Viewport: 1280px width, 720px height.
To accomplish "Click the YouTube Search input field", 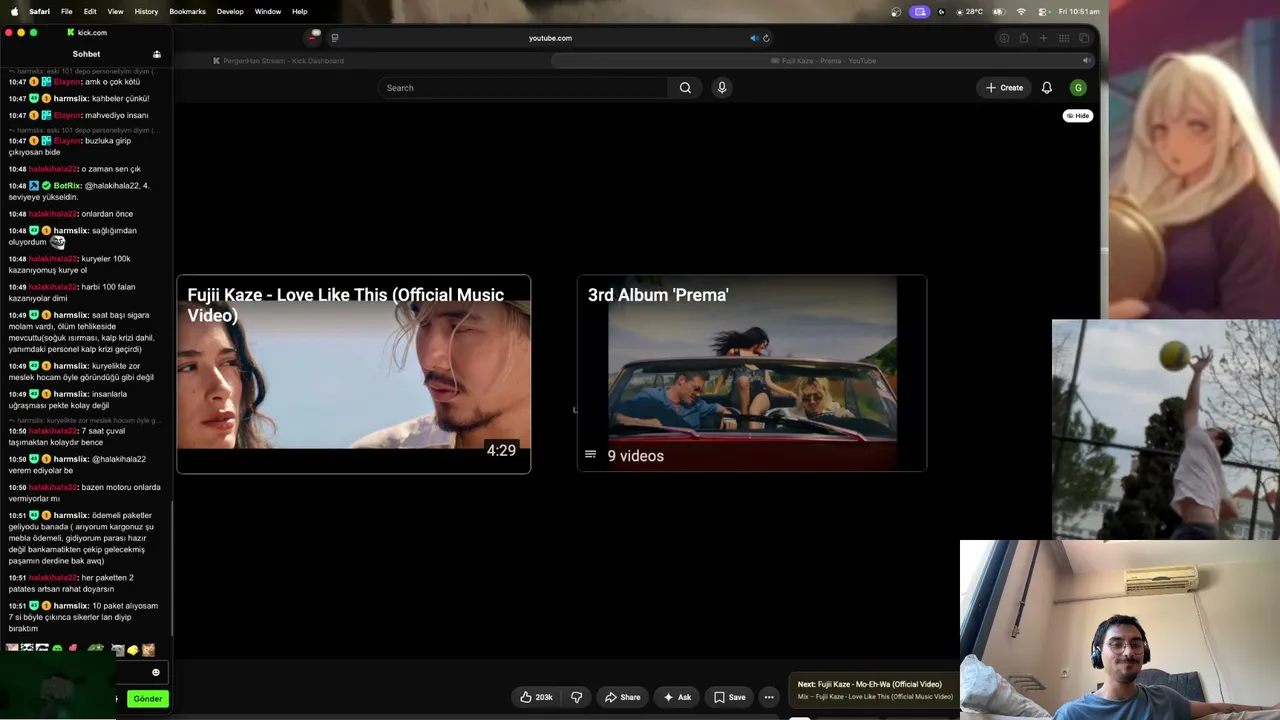I will tap(524, 88).
